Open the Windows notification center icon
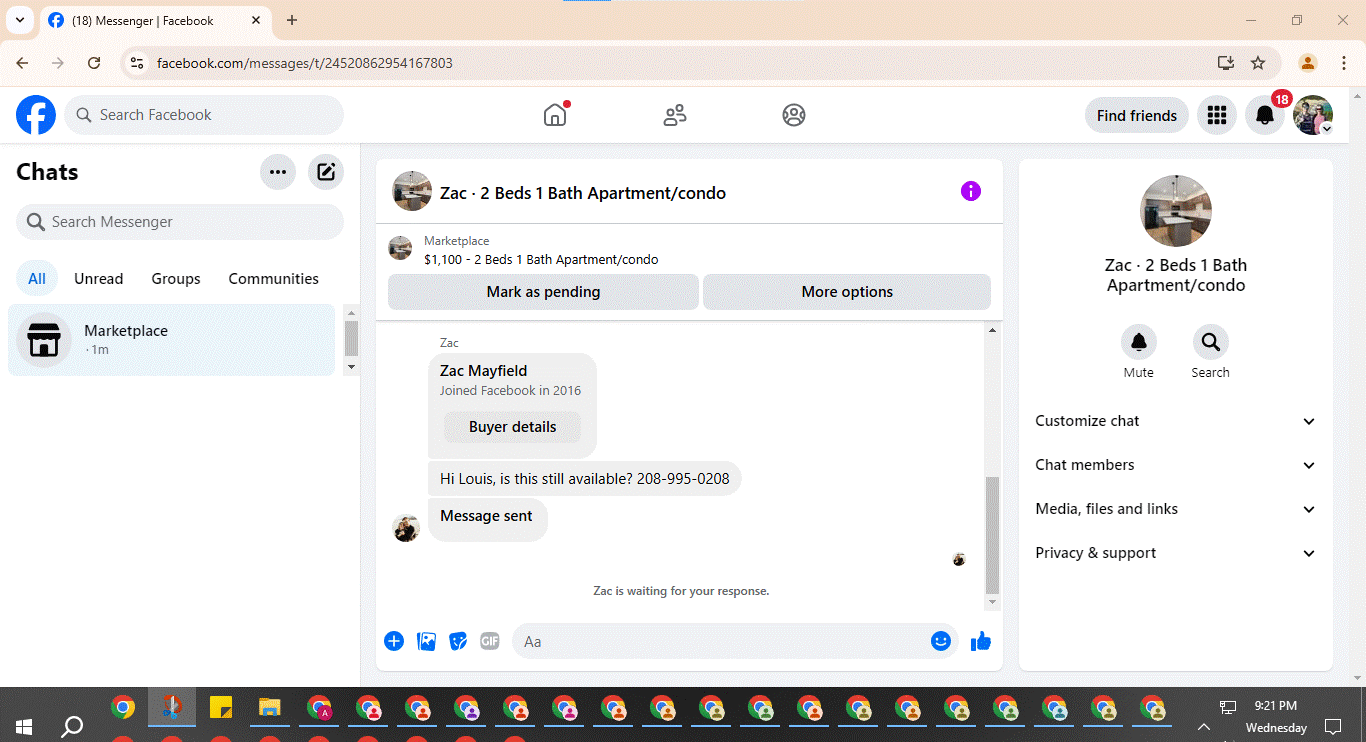Viewport: 1366px width, 742px height. point(1333,727)
